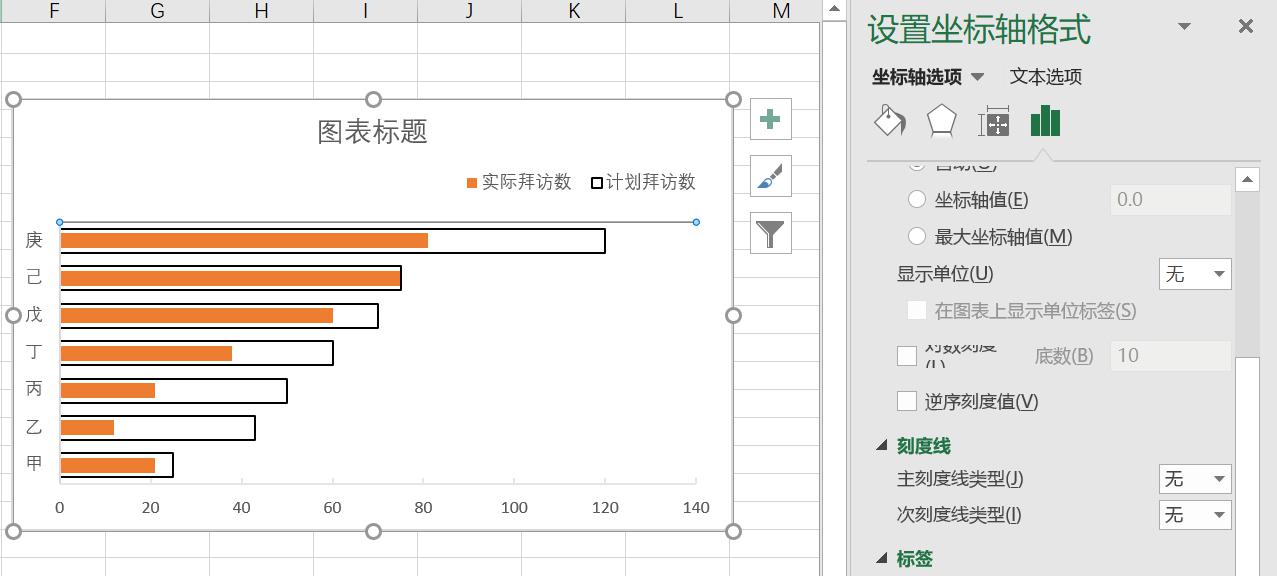1277x576 pixels.
Task: Open the 主刻度线类型(J) dropdown
Action: click(x=1195, y=479)
